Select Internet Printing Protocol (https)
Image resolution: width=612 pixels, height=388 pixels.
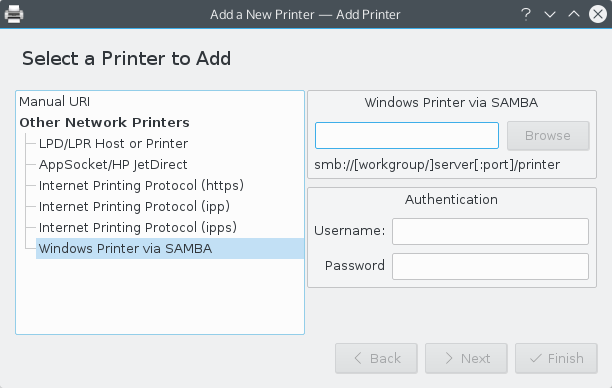141,185
